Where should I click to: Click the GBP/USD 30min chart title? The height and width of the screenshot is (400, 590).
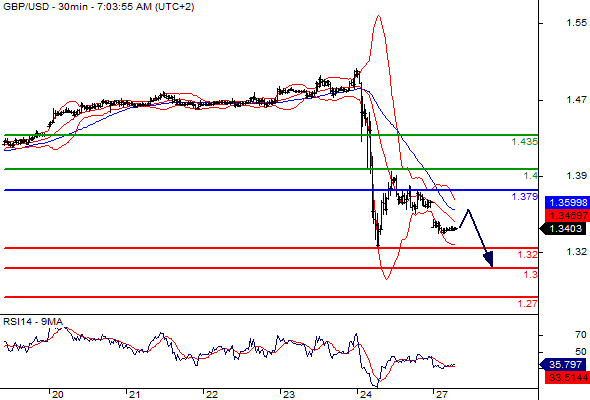pyautogui.click(x=98, y=7)
